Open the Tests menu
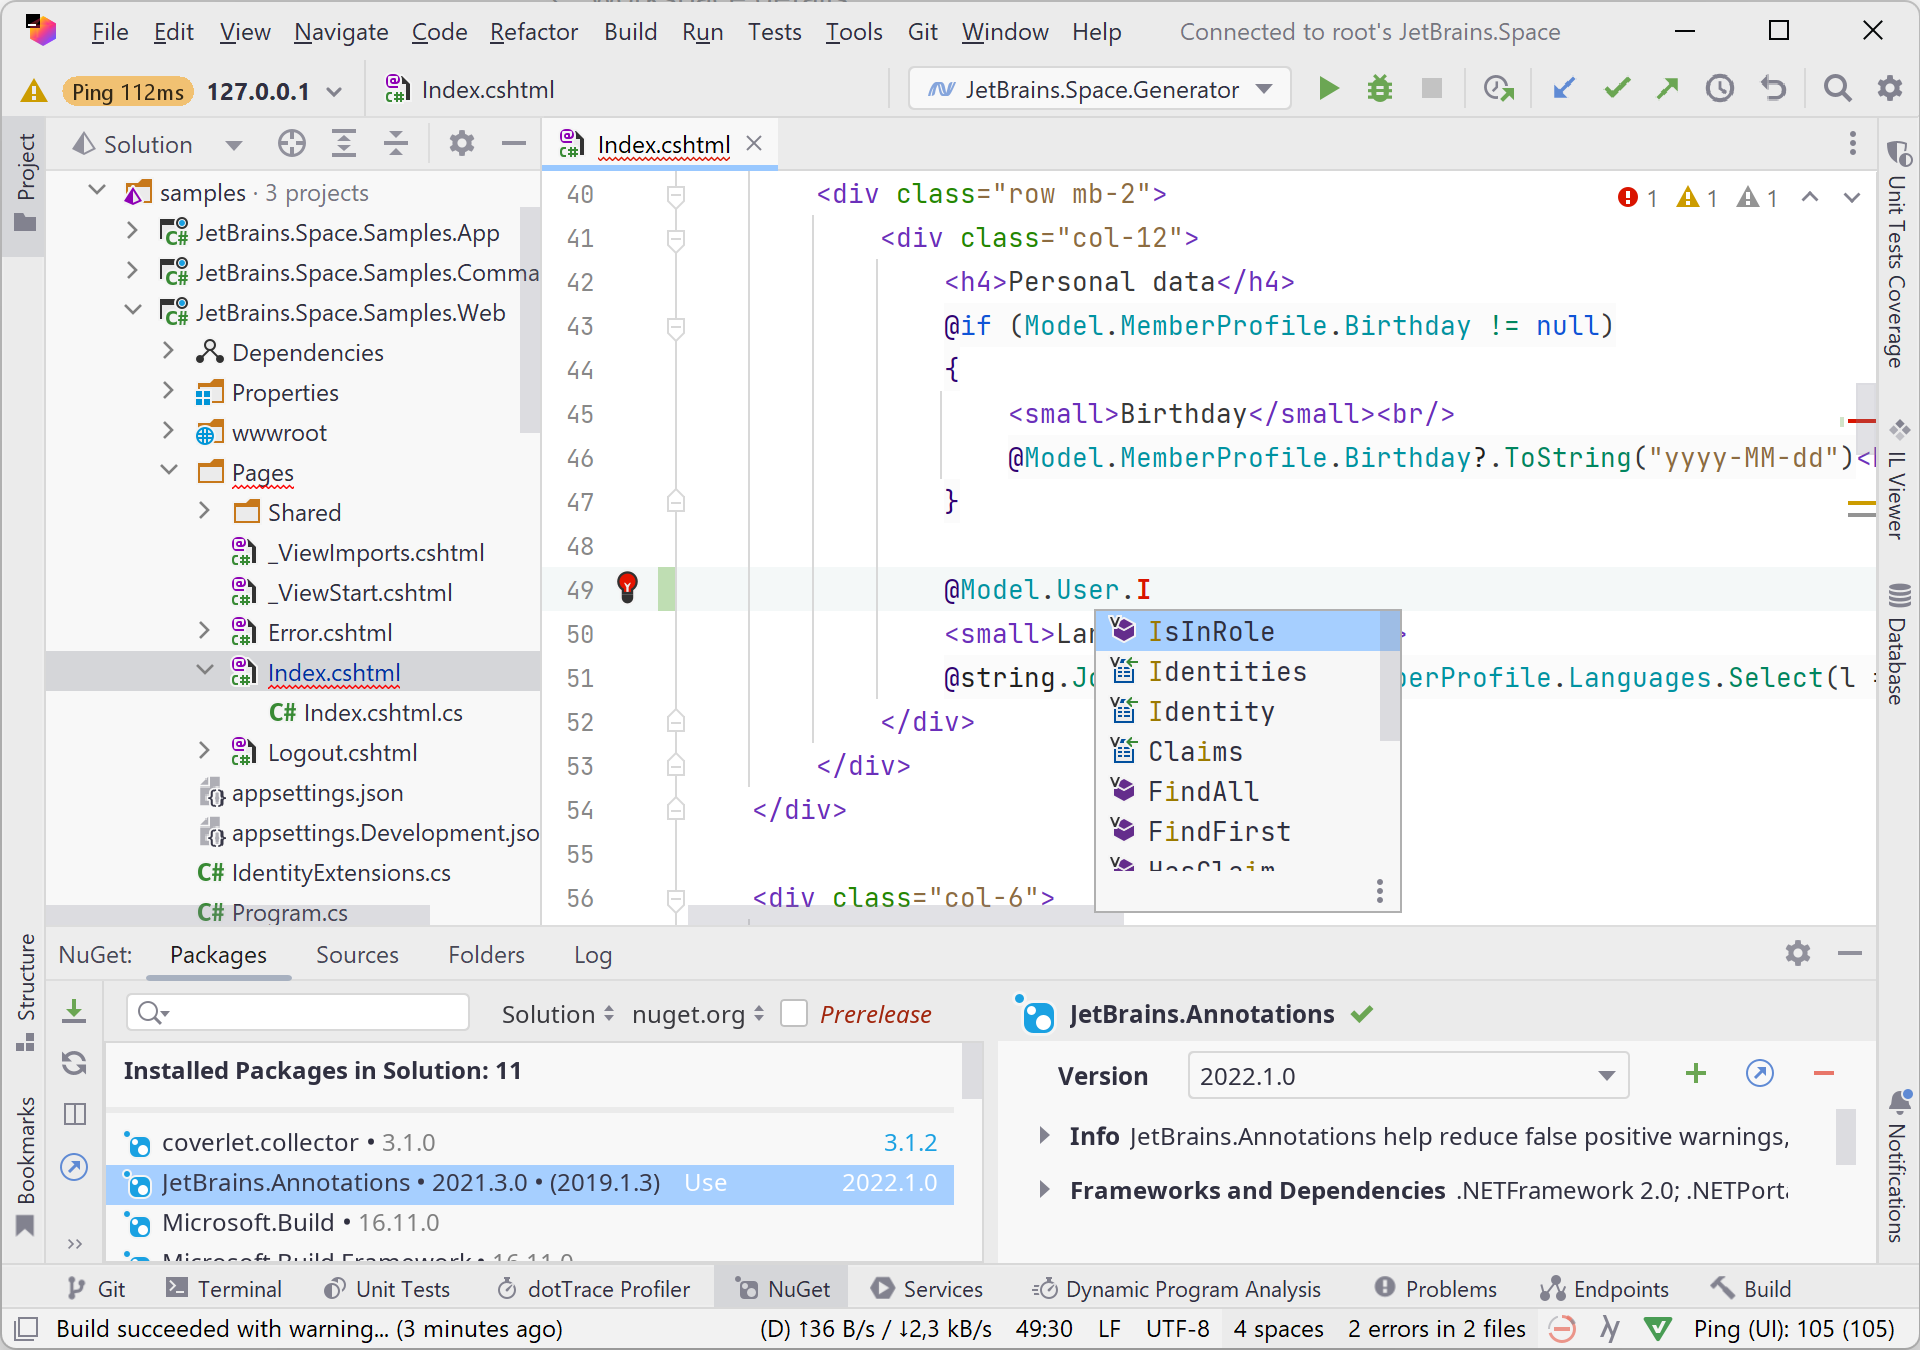 [774, 32]
